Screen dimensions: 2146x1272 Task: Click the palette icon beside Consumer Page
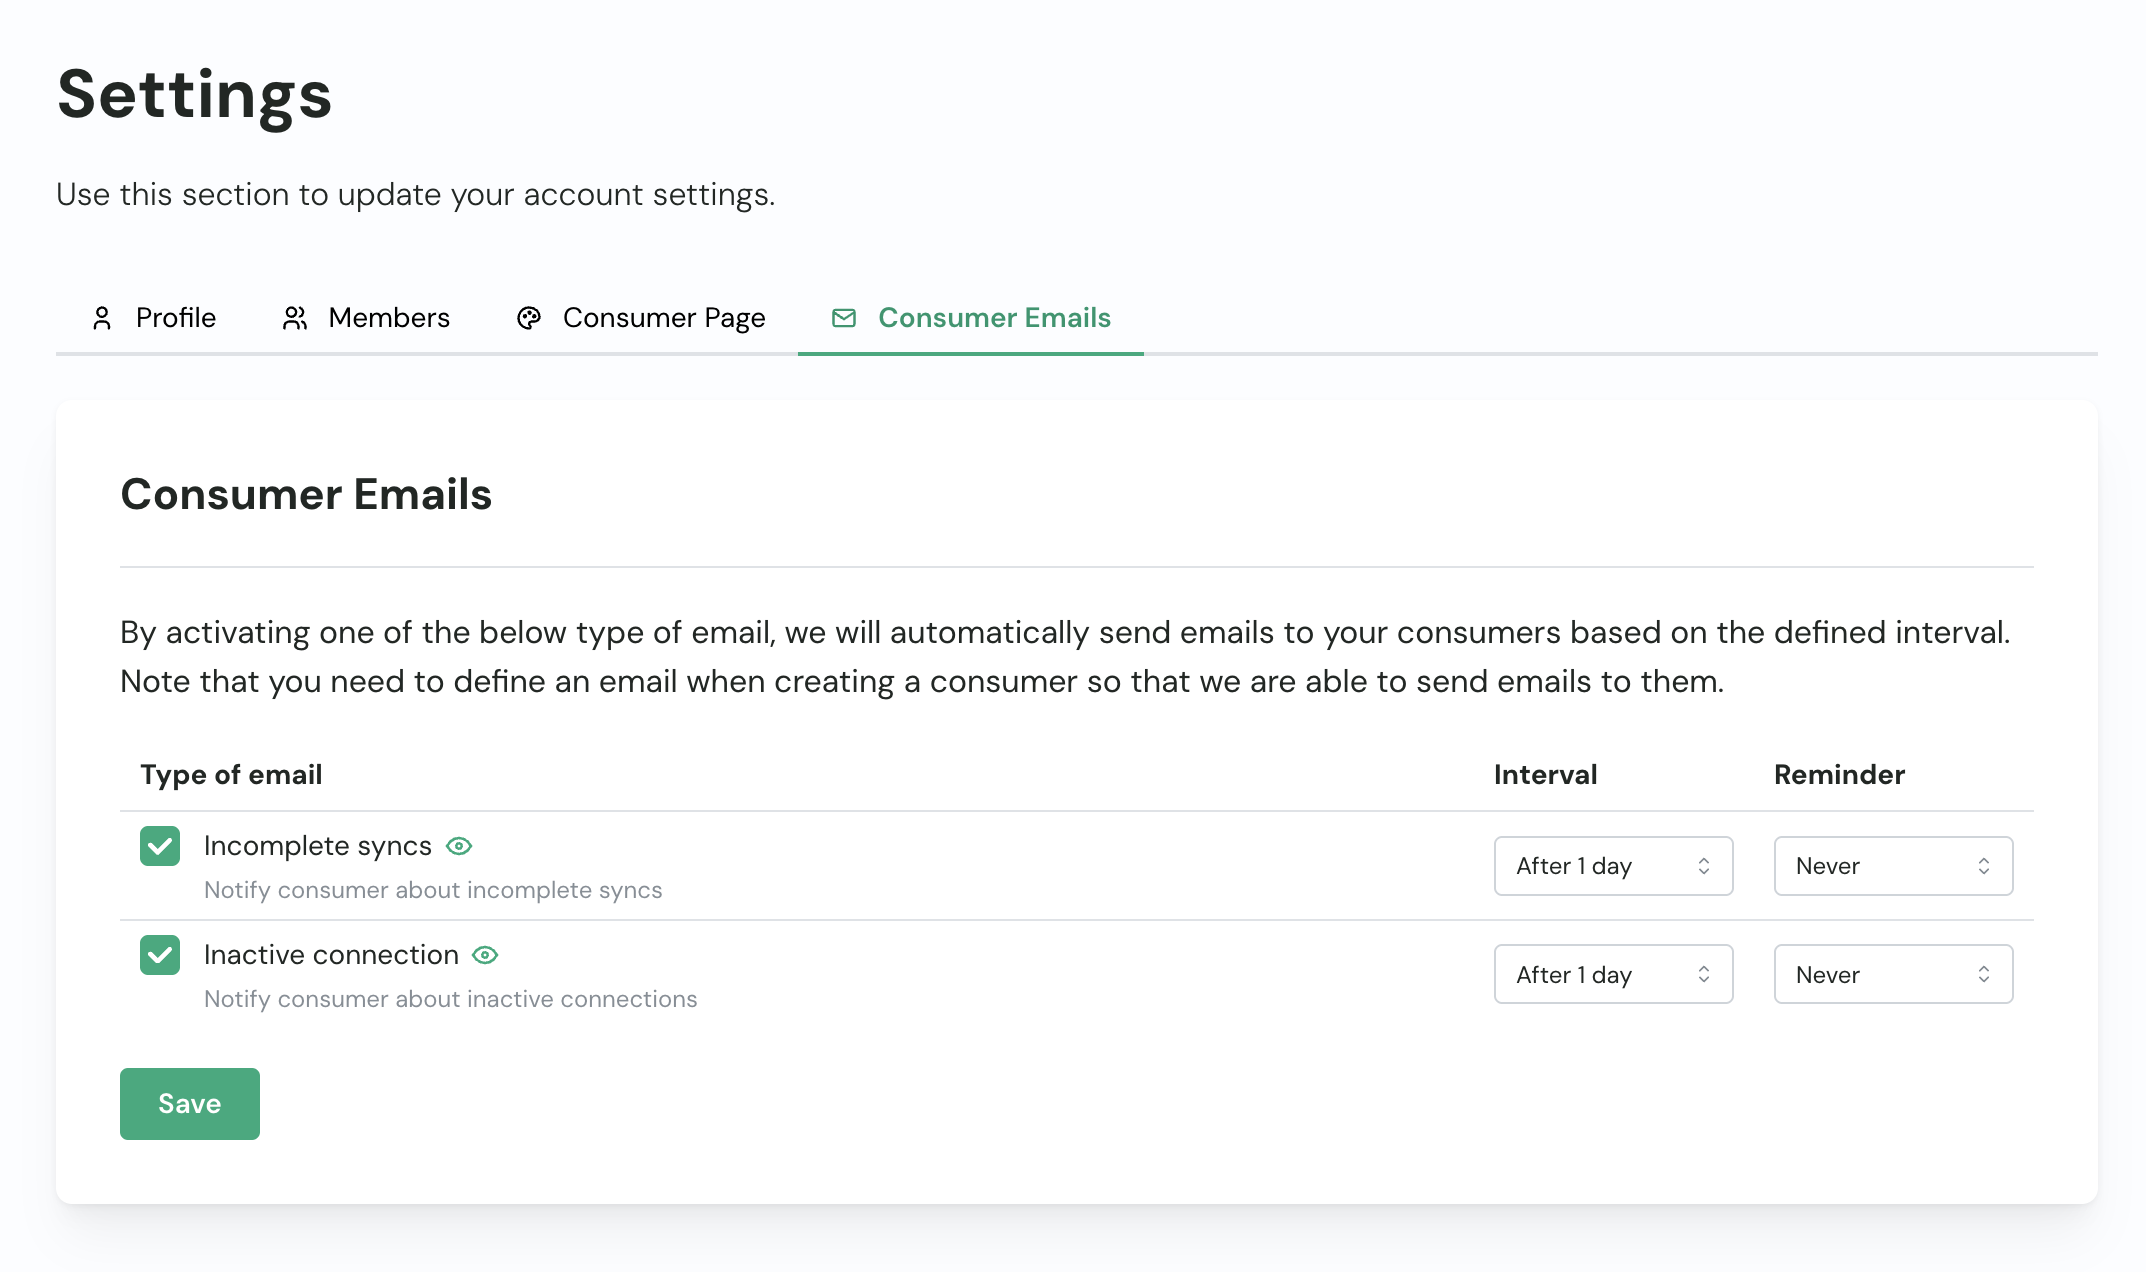pyautogui.click(x=529, y=318)
